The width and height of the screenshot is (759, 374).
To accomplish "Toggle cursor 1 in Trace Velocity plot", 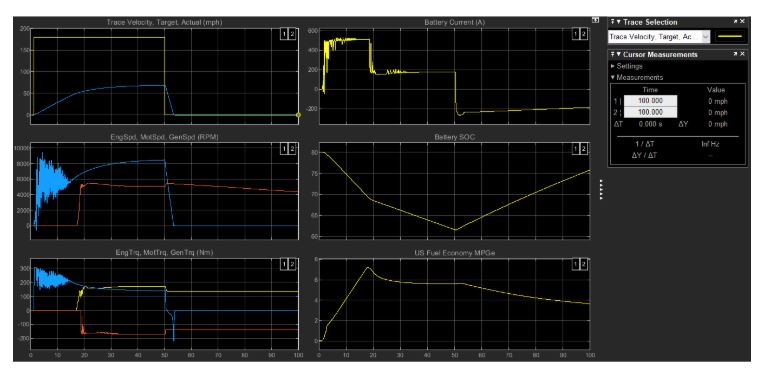I will click(285, 33).
